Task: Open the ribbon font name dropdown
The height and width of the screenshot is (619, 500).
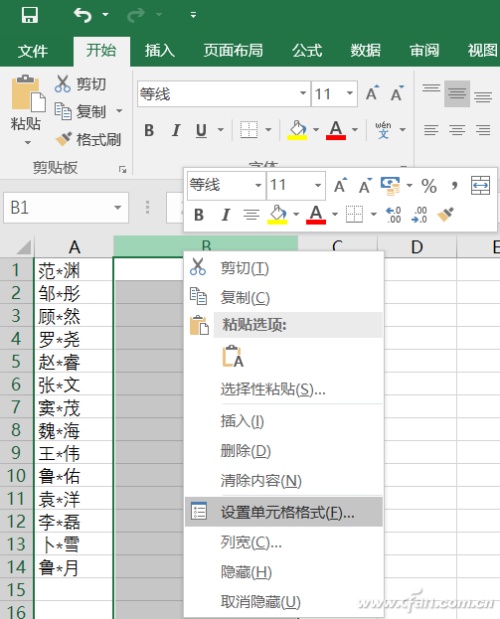Action: click(x=303, y=94)
